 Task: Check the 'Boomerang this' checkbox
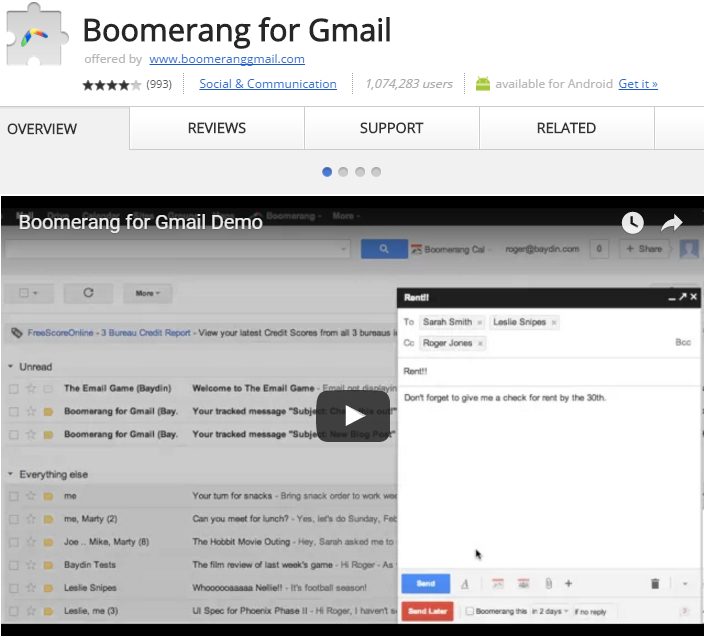470,611
